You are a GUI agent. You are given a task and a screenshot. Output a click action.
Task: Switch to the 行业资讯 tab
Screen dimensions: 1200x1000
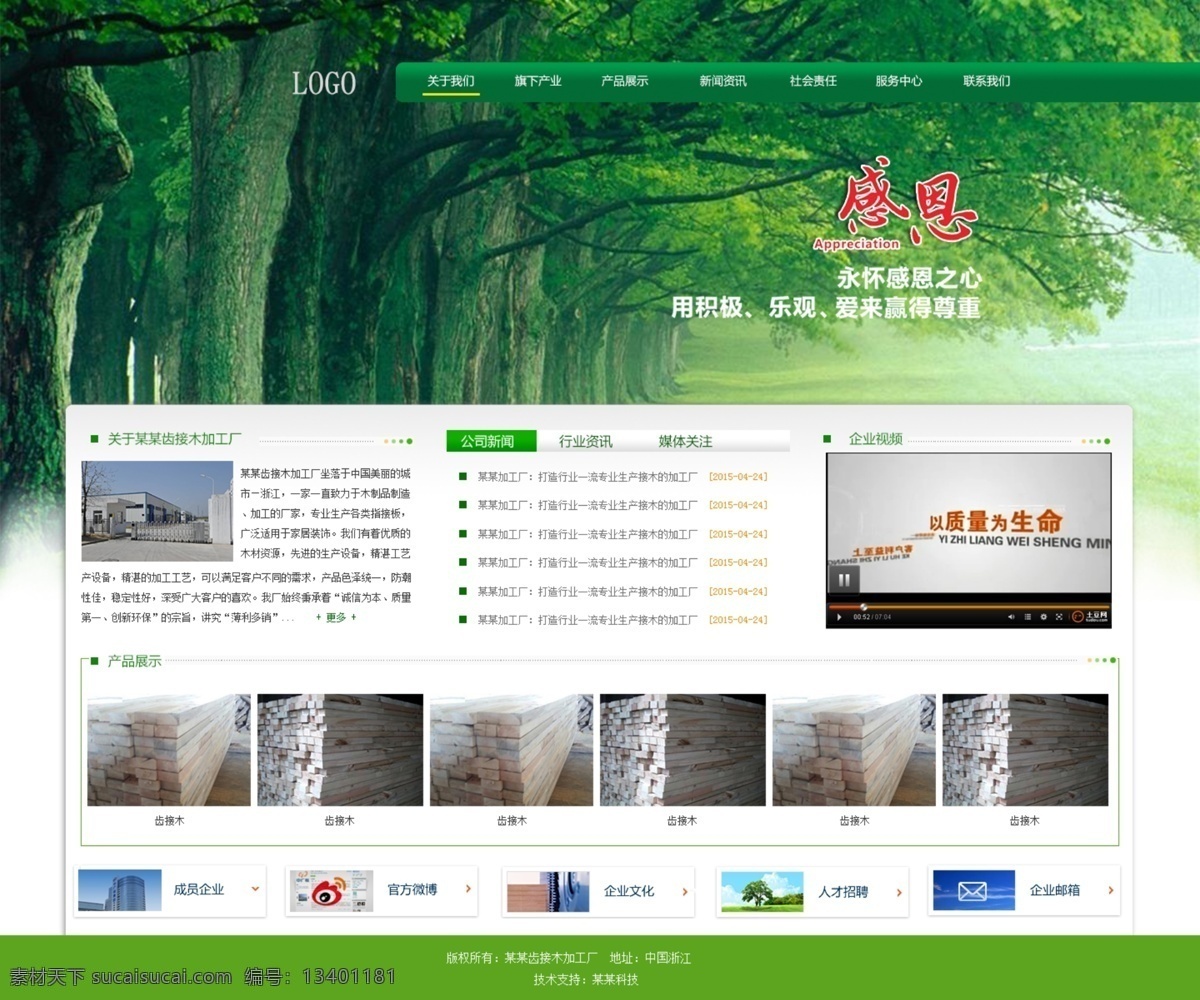(586, 441)
